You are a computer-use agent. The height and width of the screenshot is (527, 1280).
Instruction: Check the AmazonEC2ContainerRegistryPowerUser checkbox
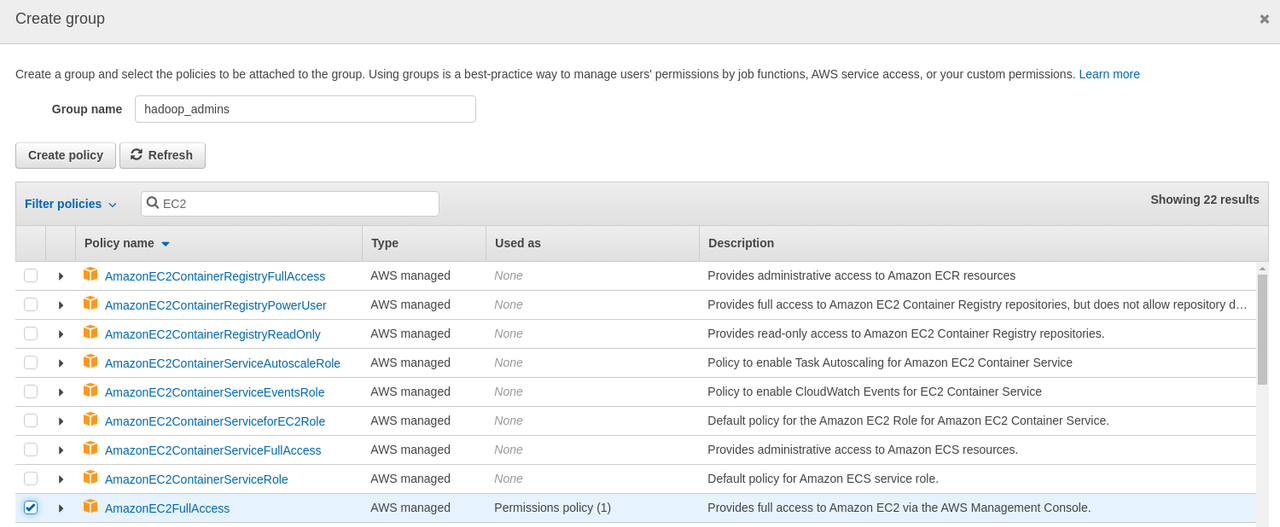pyautogui.click(x=31, y=304)
